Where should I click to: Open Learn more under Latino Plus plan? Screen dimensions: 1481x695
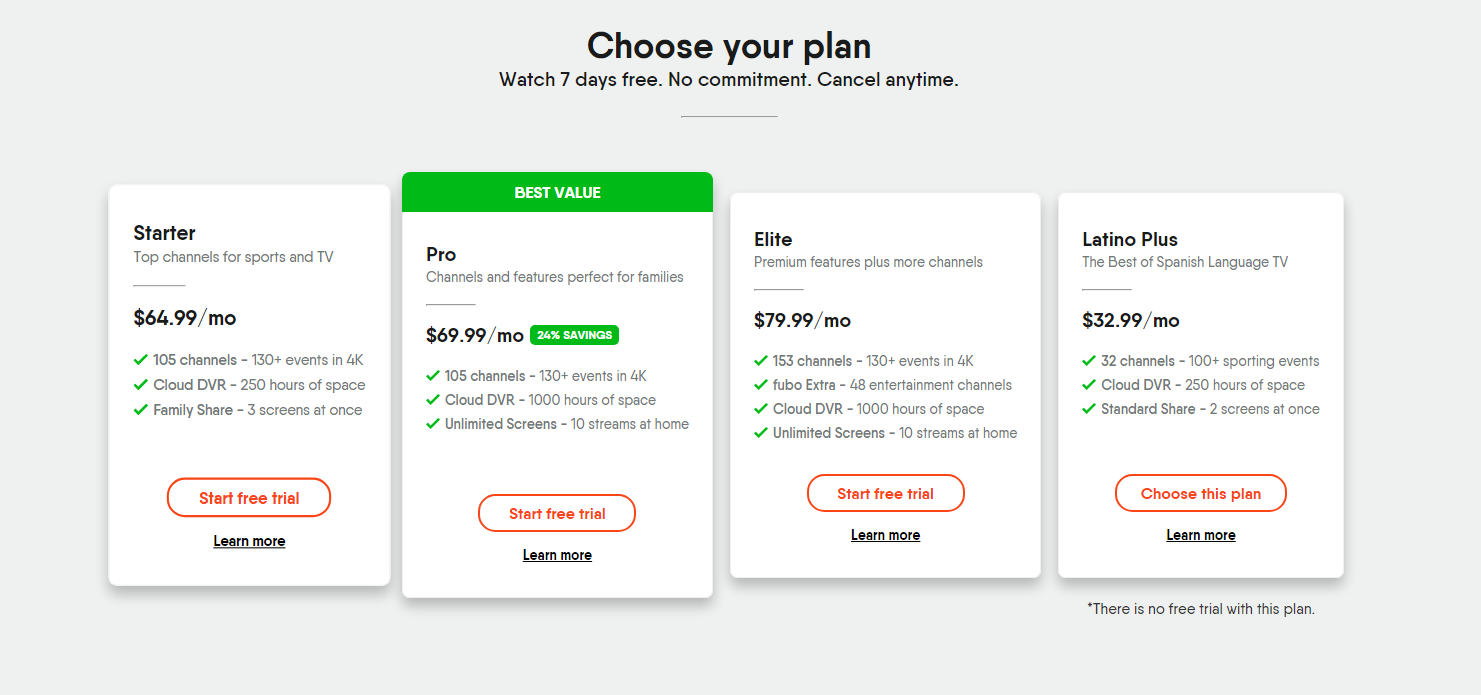point(1201,535)
